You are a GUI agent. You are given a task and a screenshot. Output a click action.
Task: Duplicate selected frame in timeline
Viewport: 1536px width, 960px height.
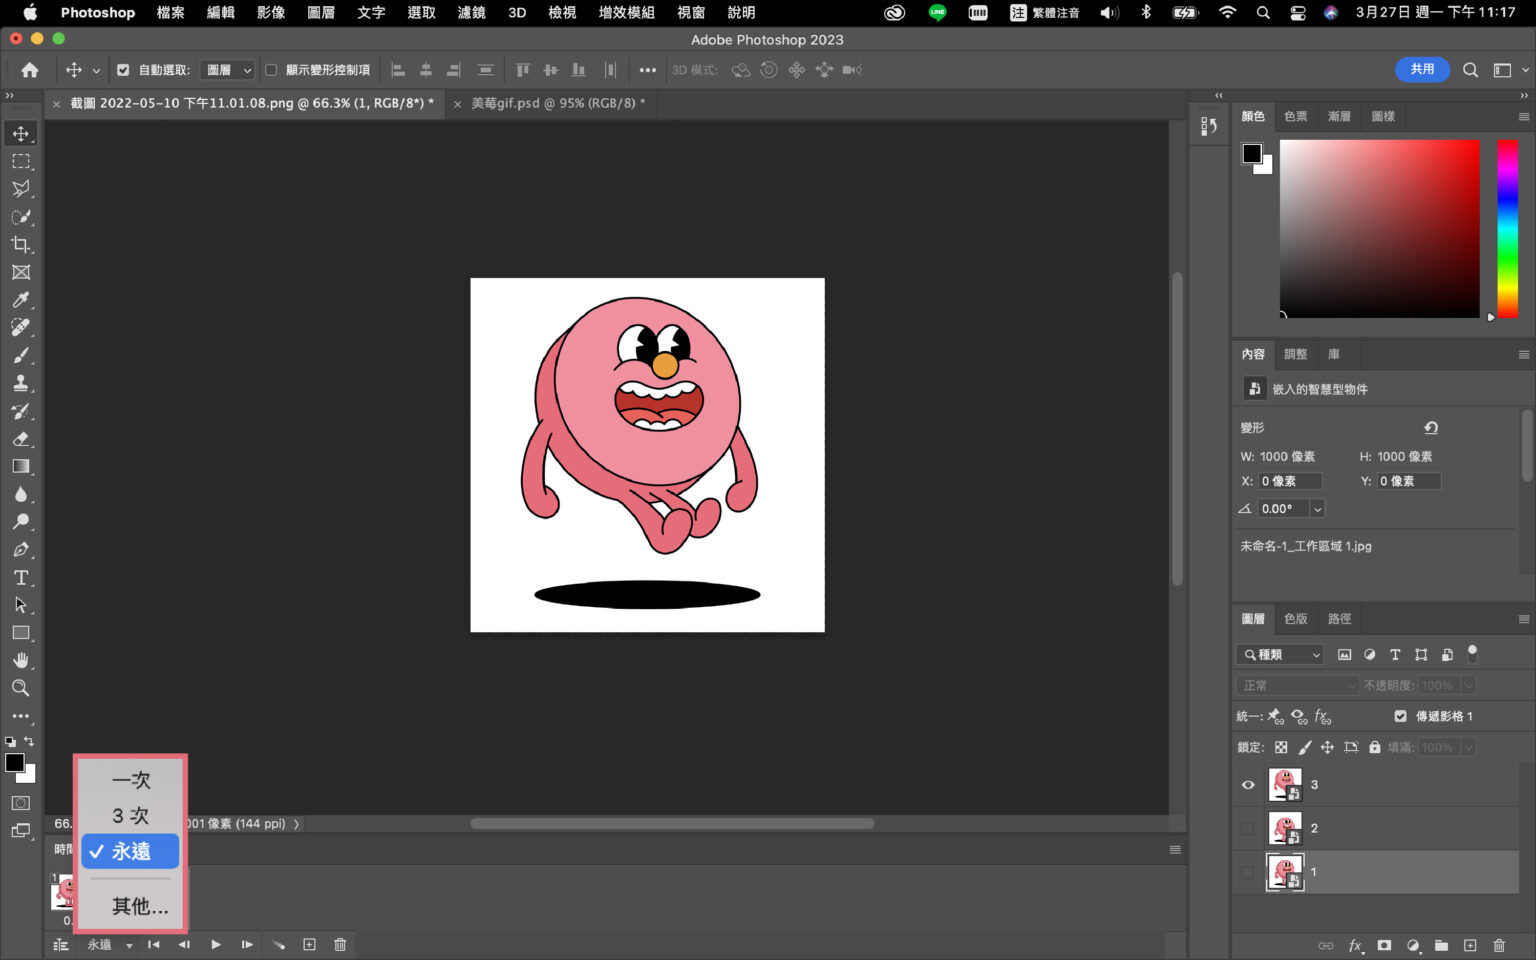(309, 944)
